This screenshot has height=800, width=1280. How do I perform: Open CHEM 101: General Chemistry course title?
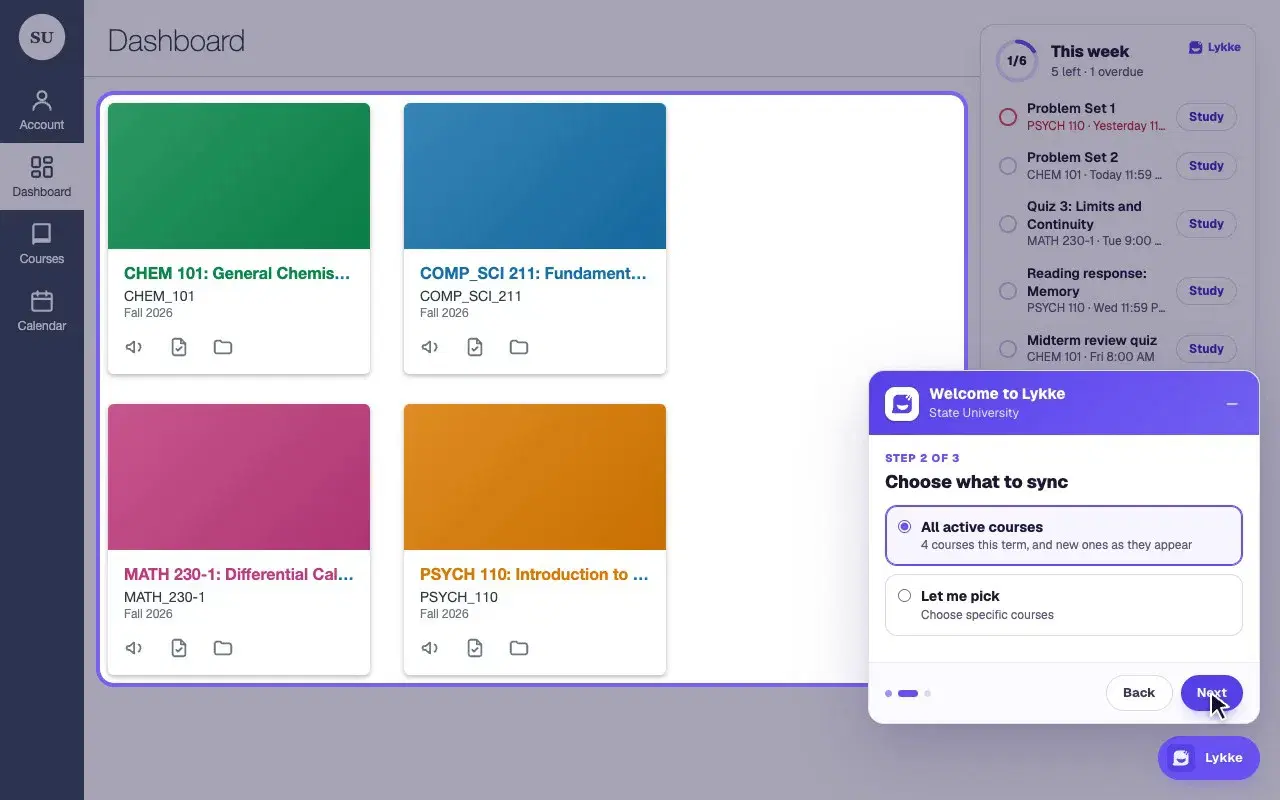(237, 273)
